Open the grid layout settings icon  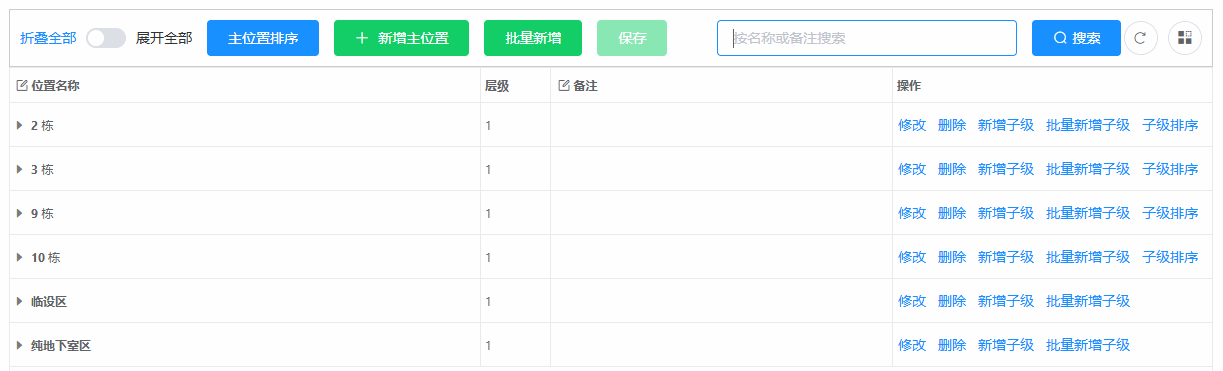click(x=1185, y=38)
